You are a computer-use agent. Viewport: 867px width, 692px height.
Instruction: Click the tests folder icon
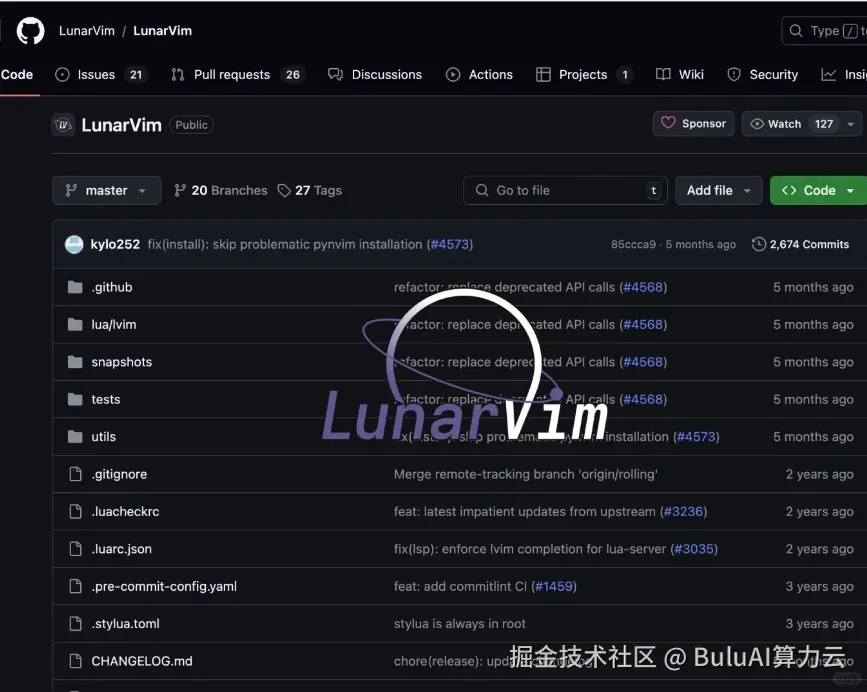coord(75,400)
